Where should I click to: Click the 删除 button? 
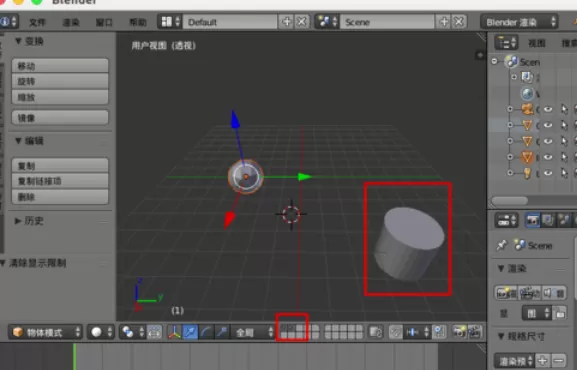click(60, 197)
